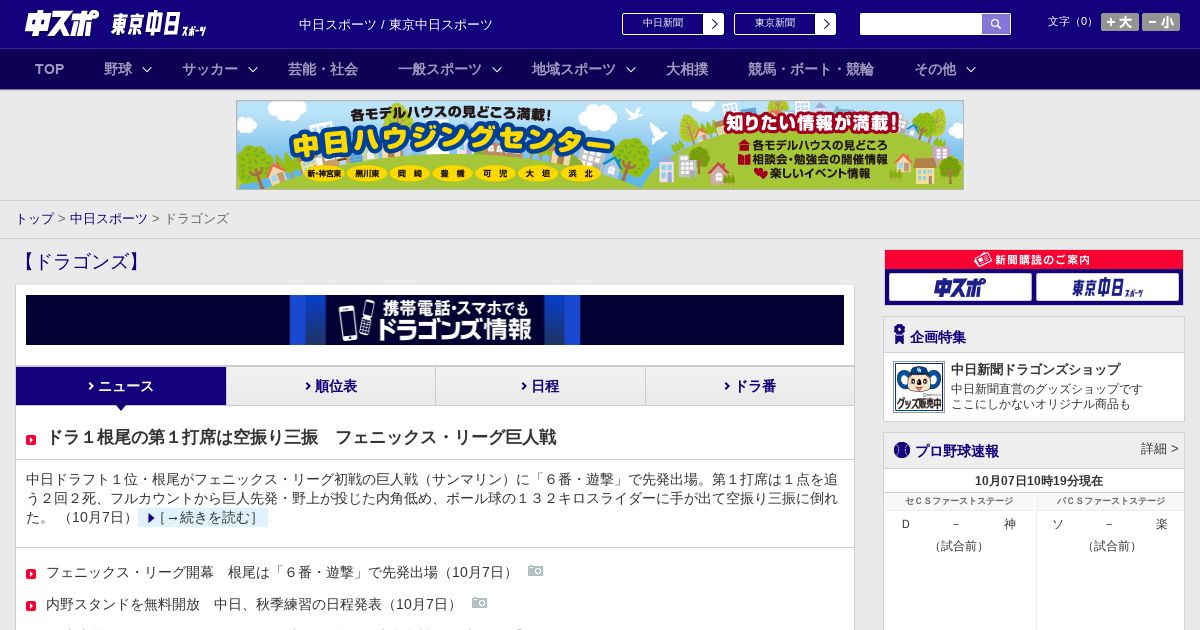This screenshot has width=1200, height=630.
Task: Click the arrow beside 中日新聞 button
Action: click(714, 24)
